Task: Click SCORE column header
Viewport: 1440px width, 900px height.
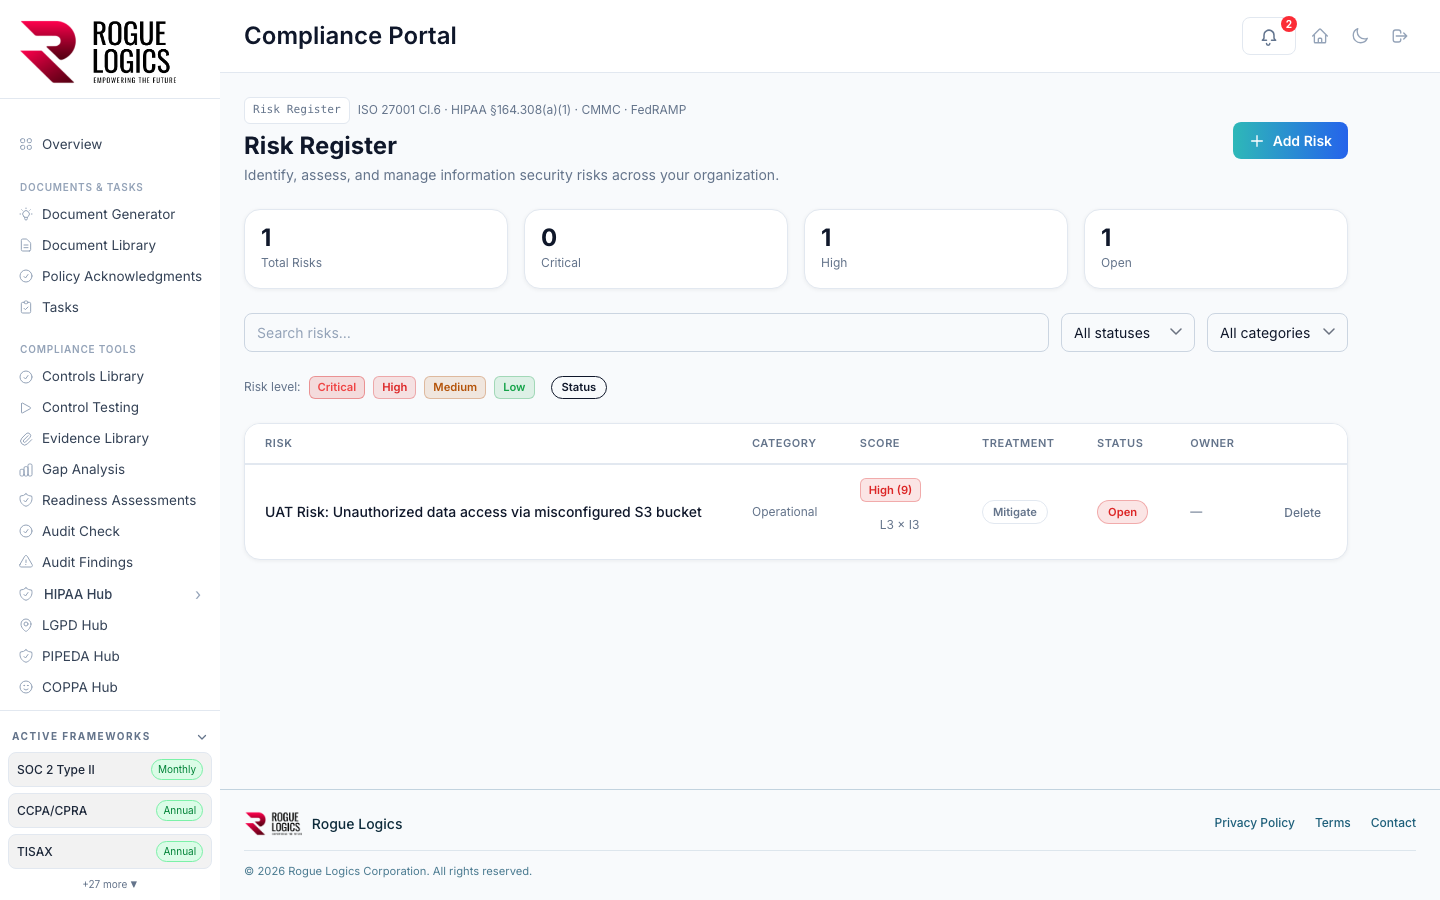Action: click(x=880, y=443)
